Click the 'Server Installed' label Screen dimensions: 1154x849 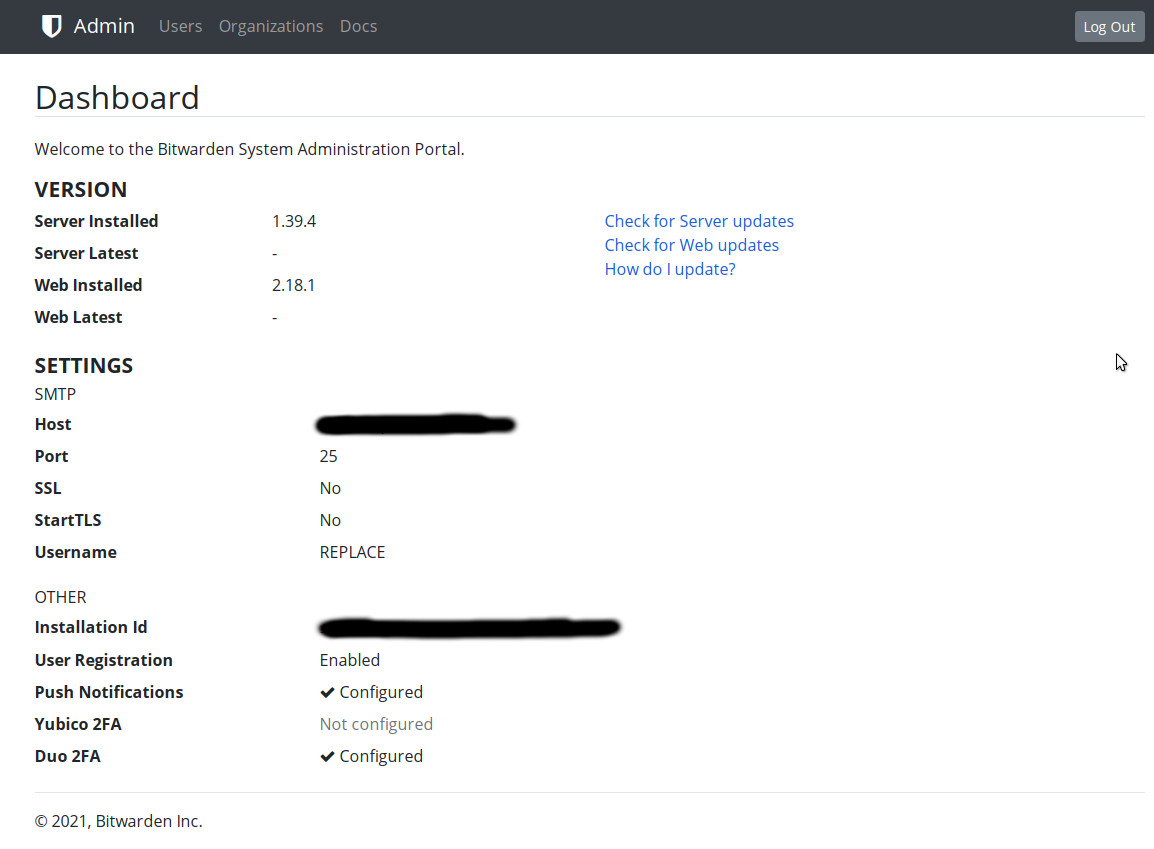[x=96, y=221]
